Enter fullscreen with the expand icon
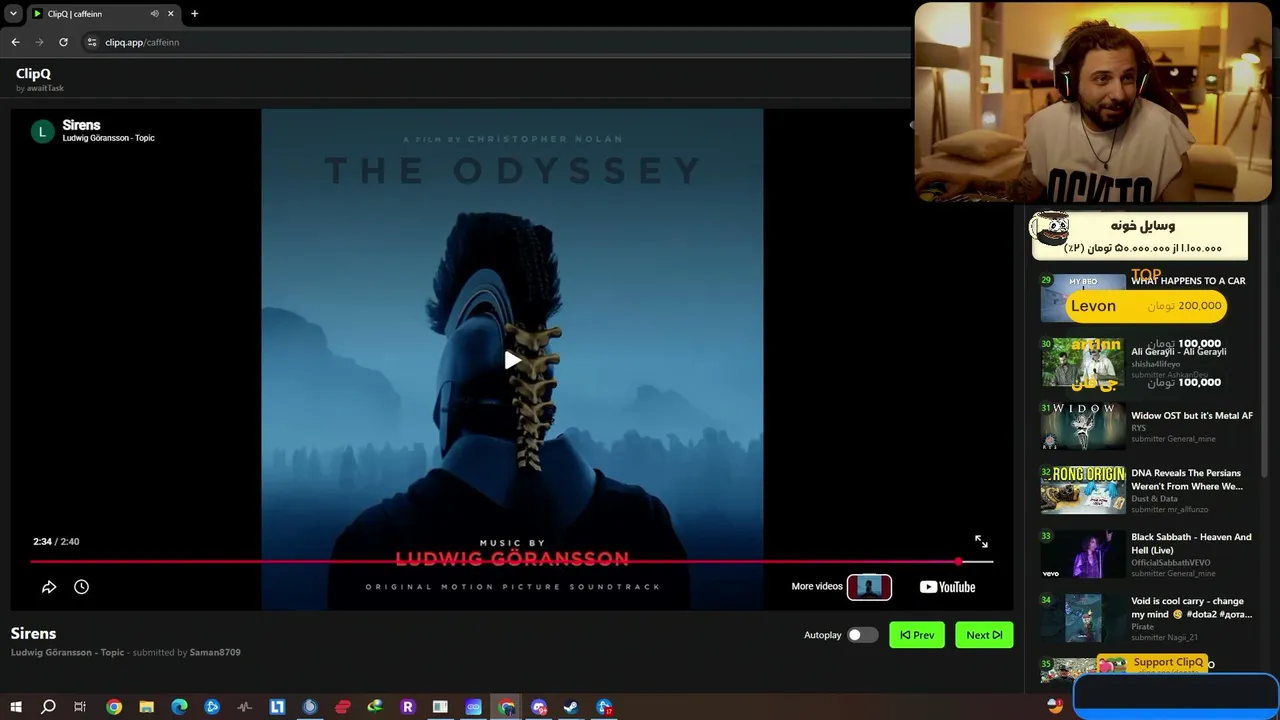The height and width of the screenshot is (720, 1280). click(981, 541)
